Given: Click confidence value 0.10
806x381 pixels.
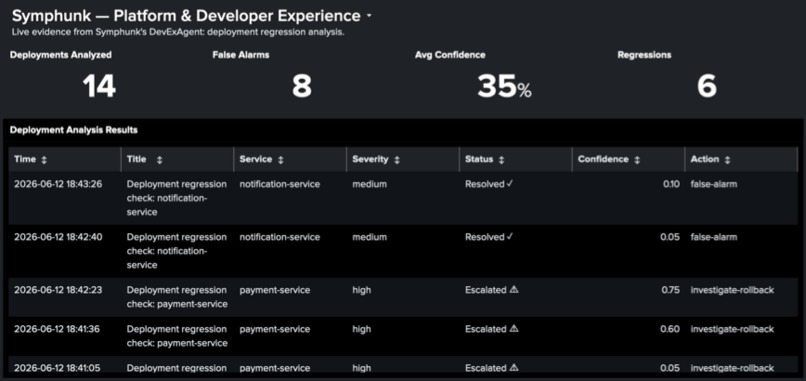Looking at the screenshot, I should pos(671,184).
